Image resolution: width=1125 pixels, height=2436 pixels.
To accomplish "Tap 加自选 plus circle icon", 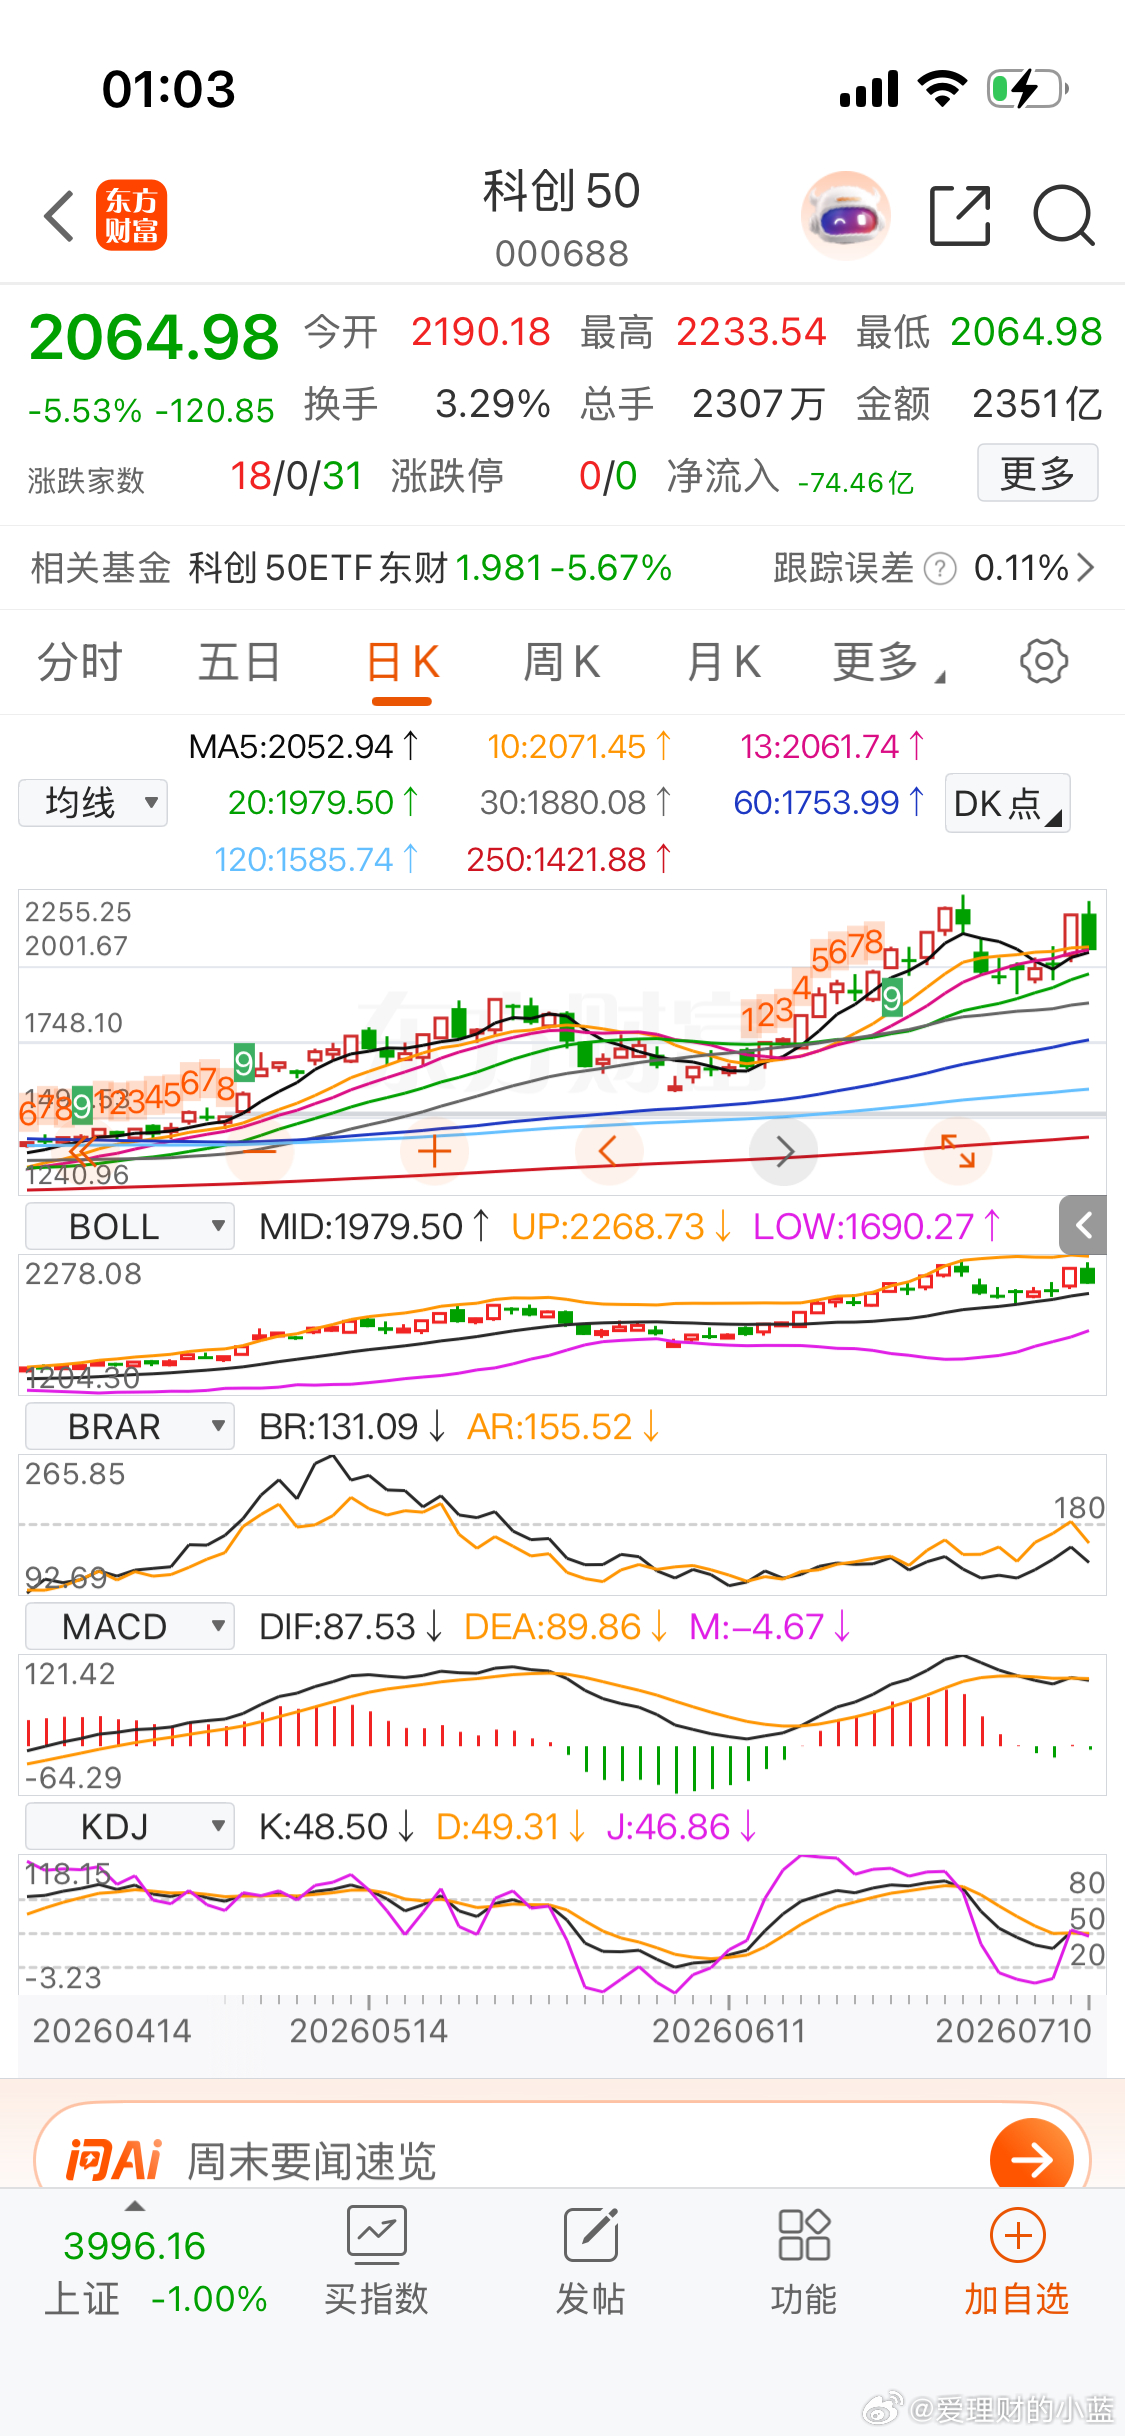I will pos(1018,2235).
